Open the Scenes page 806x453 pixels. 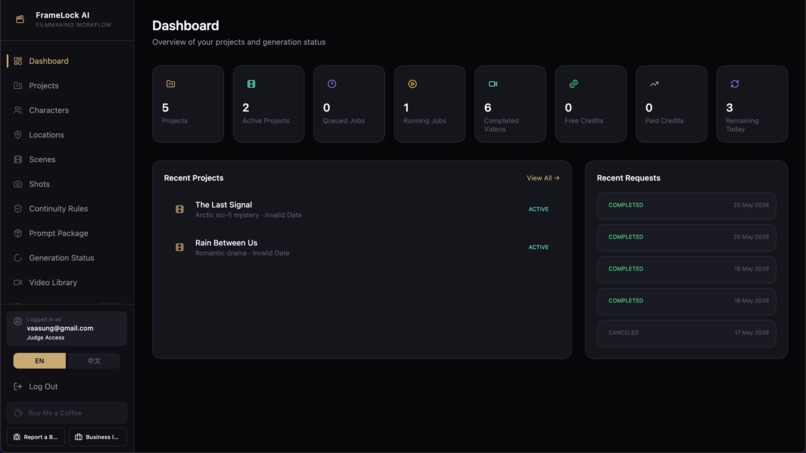67,159
